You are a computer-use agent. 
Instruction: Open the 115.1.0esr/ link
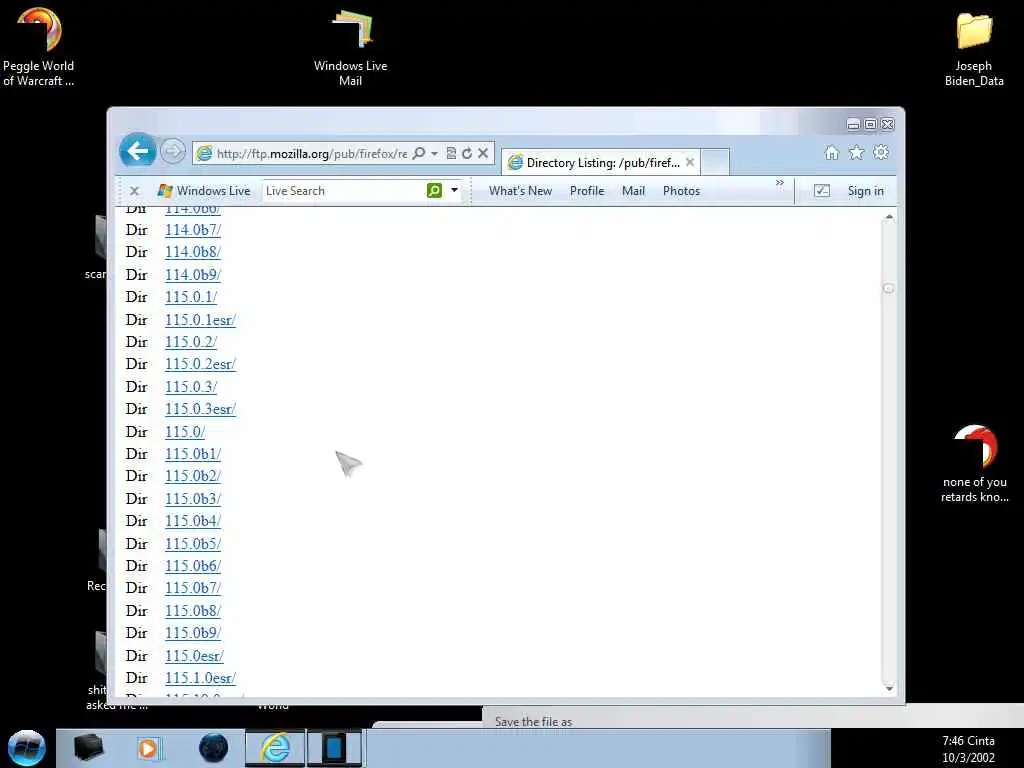(x=200, y=679)
